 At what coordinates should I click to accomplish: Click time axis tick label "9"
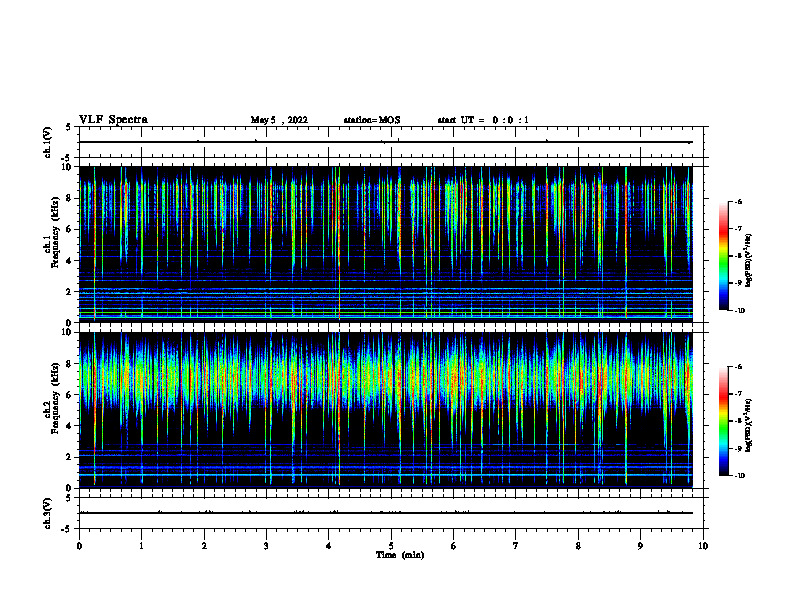point(640,546)
